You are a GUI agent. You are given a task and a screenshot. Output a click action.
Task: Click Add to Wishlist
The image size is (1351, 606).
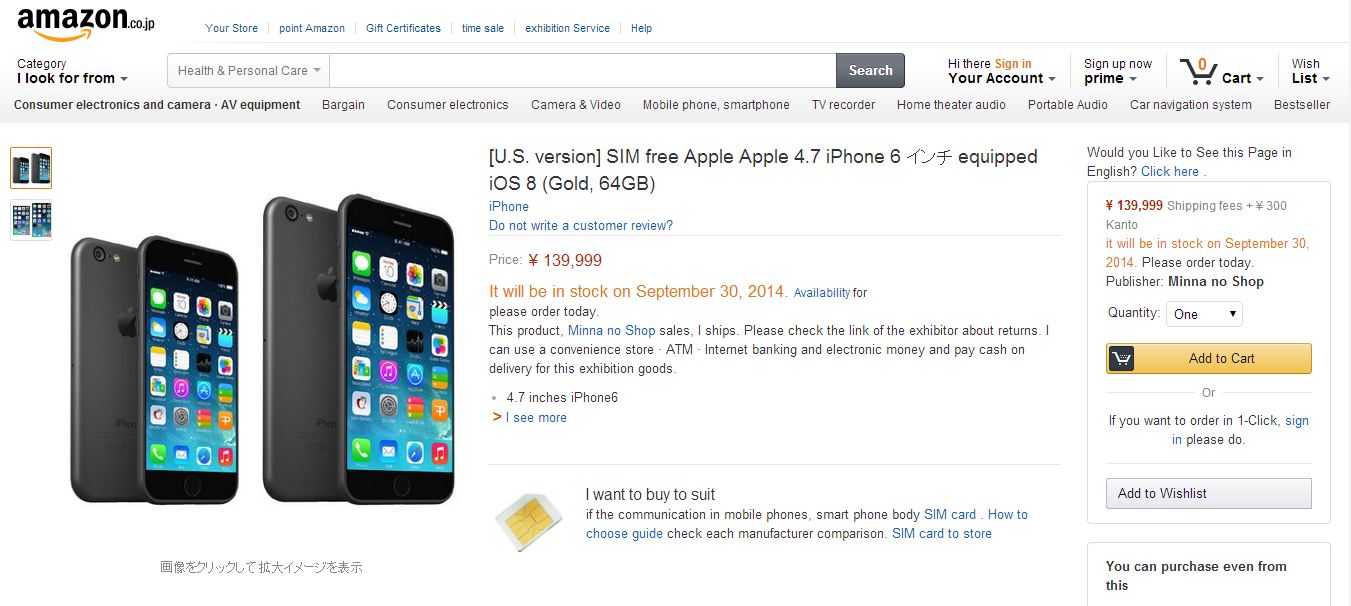(1208, 493)
